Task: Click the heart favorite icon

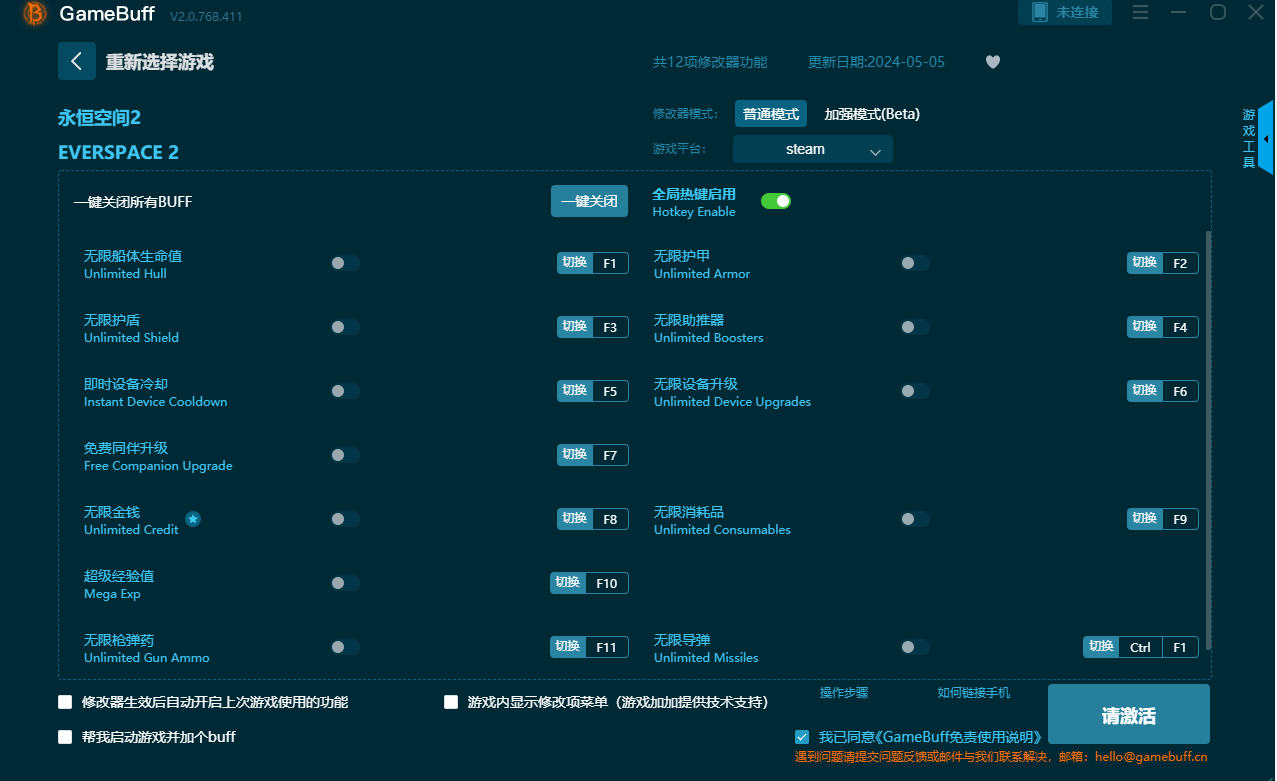Action: (992, 62)
